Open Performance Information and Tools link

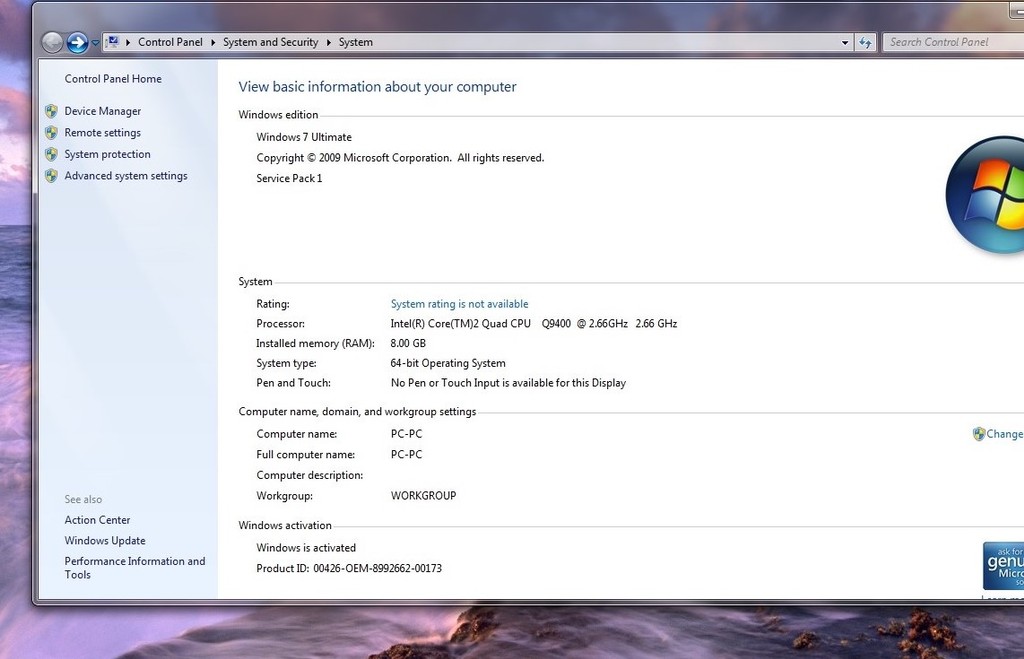(135, 568)
